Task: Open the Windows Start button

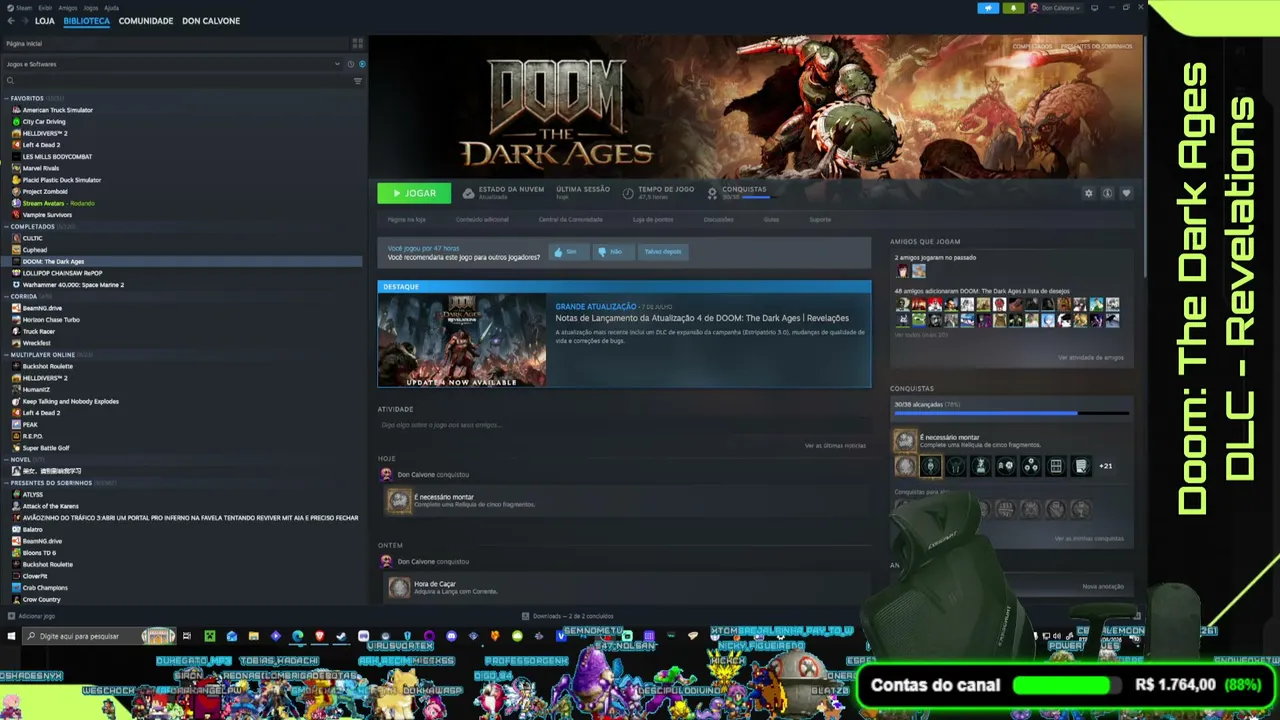Action: (x=12, y=636)
